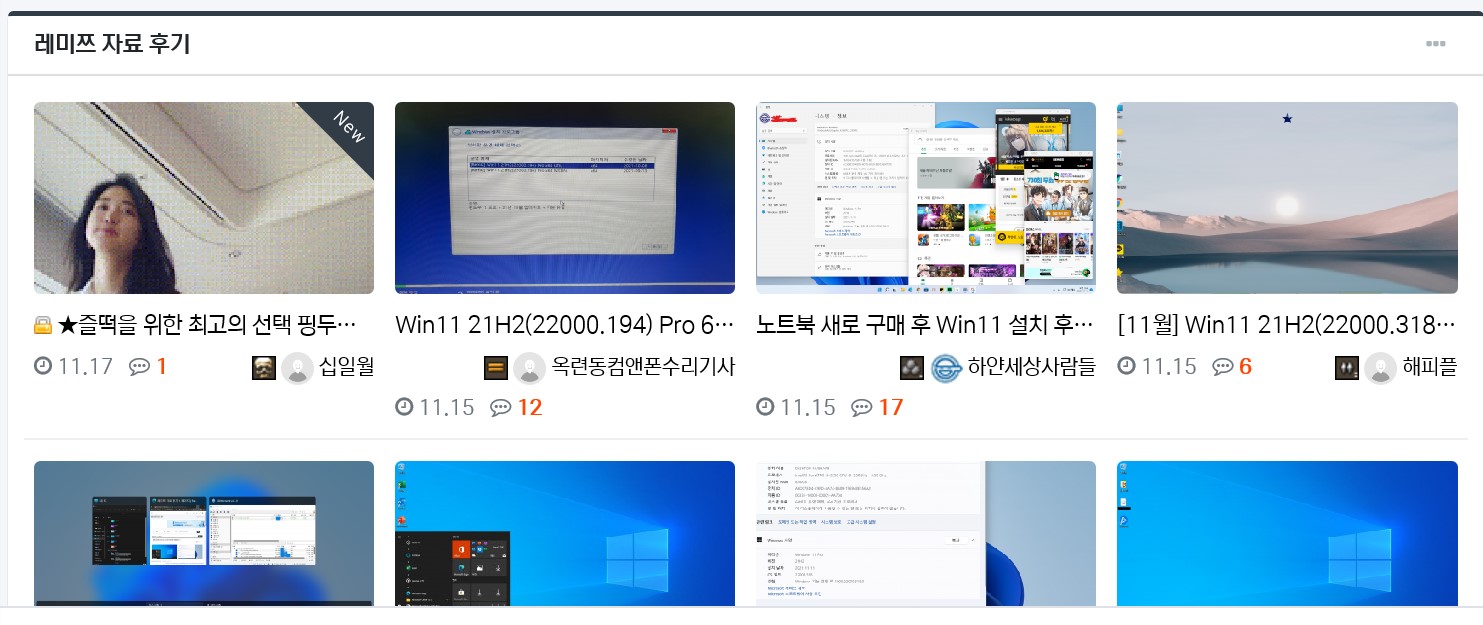Viewport: 1483px width, 625px height.
Task: Open the Win11 desktop with store windows thumbnail
Action: (925, 198)
